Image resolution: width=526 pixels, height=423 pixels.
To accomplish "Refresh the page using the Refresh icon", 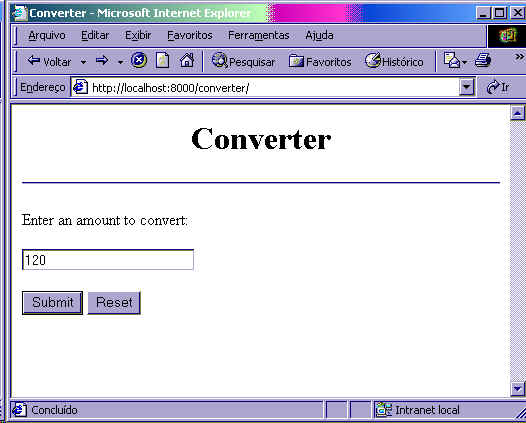I will 162,61.
